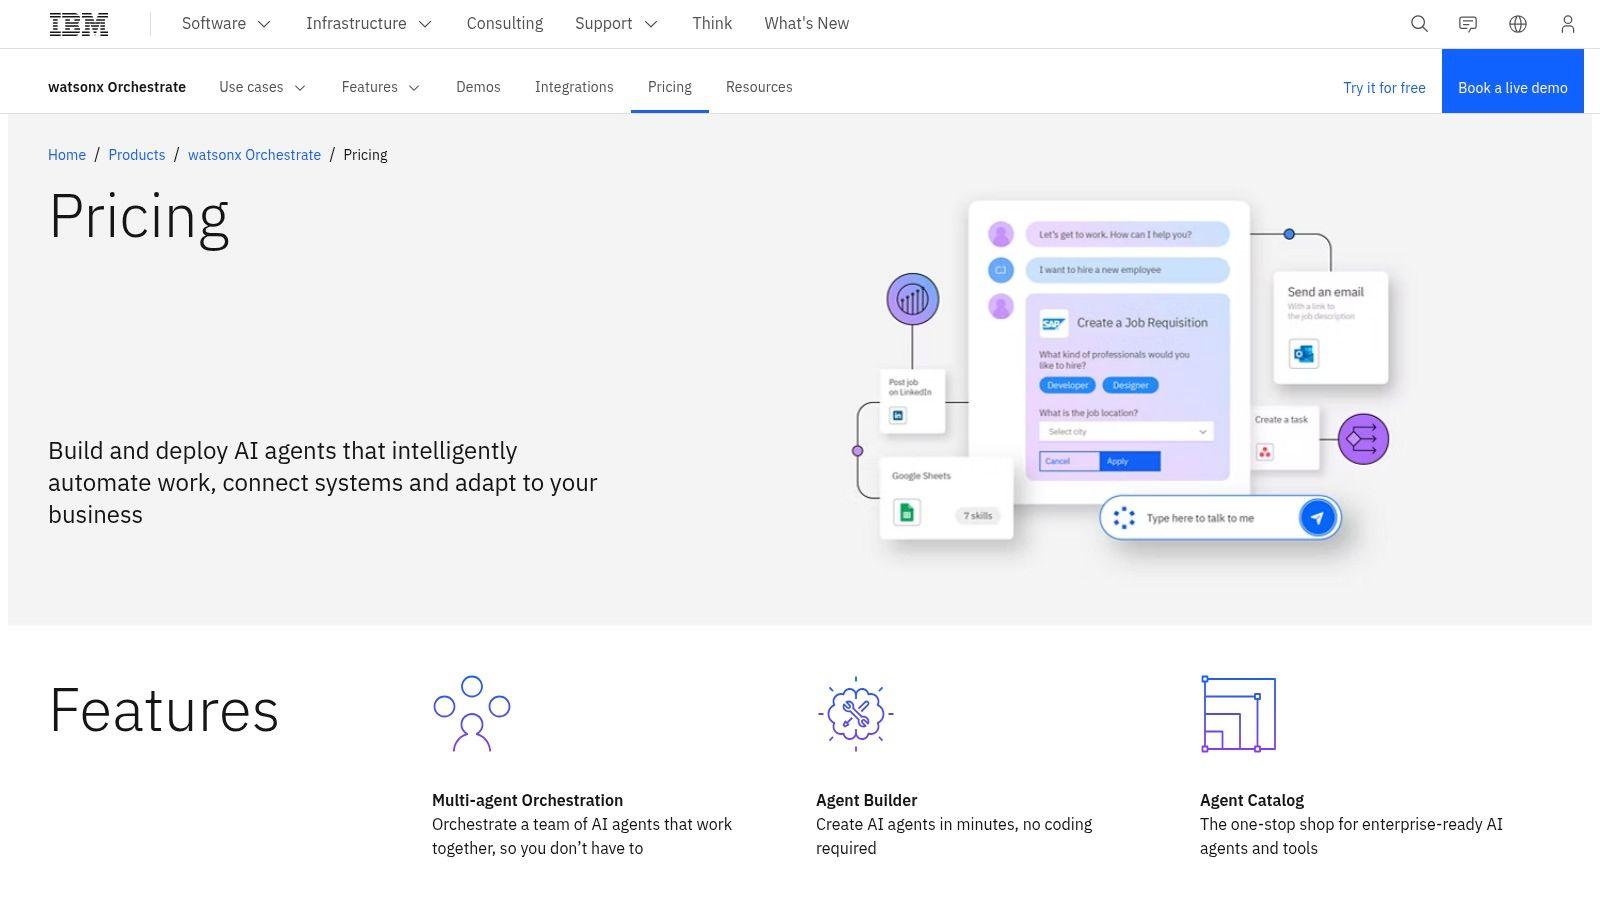Select the Developer chip
The height and width of the screenshot is (900, 1600).
pos(1068,385)
